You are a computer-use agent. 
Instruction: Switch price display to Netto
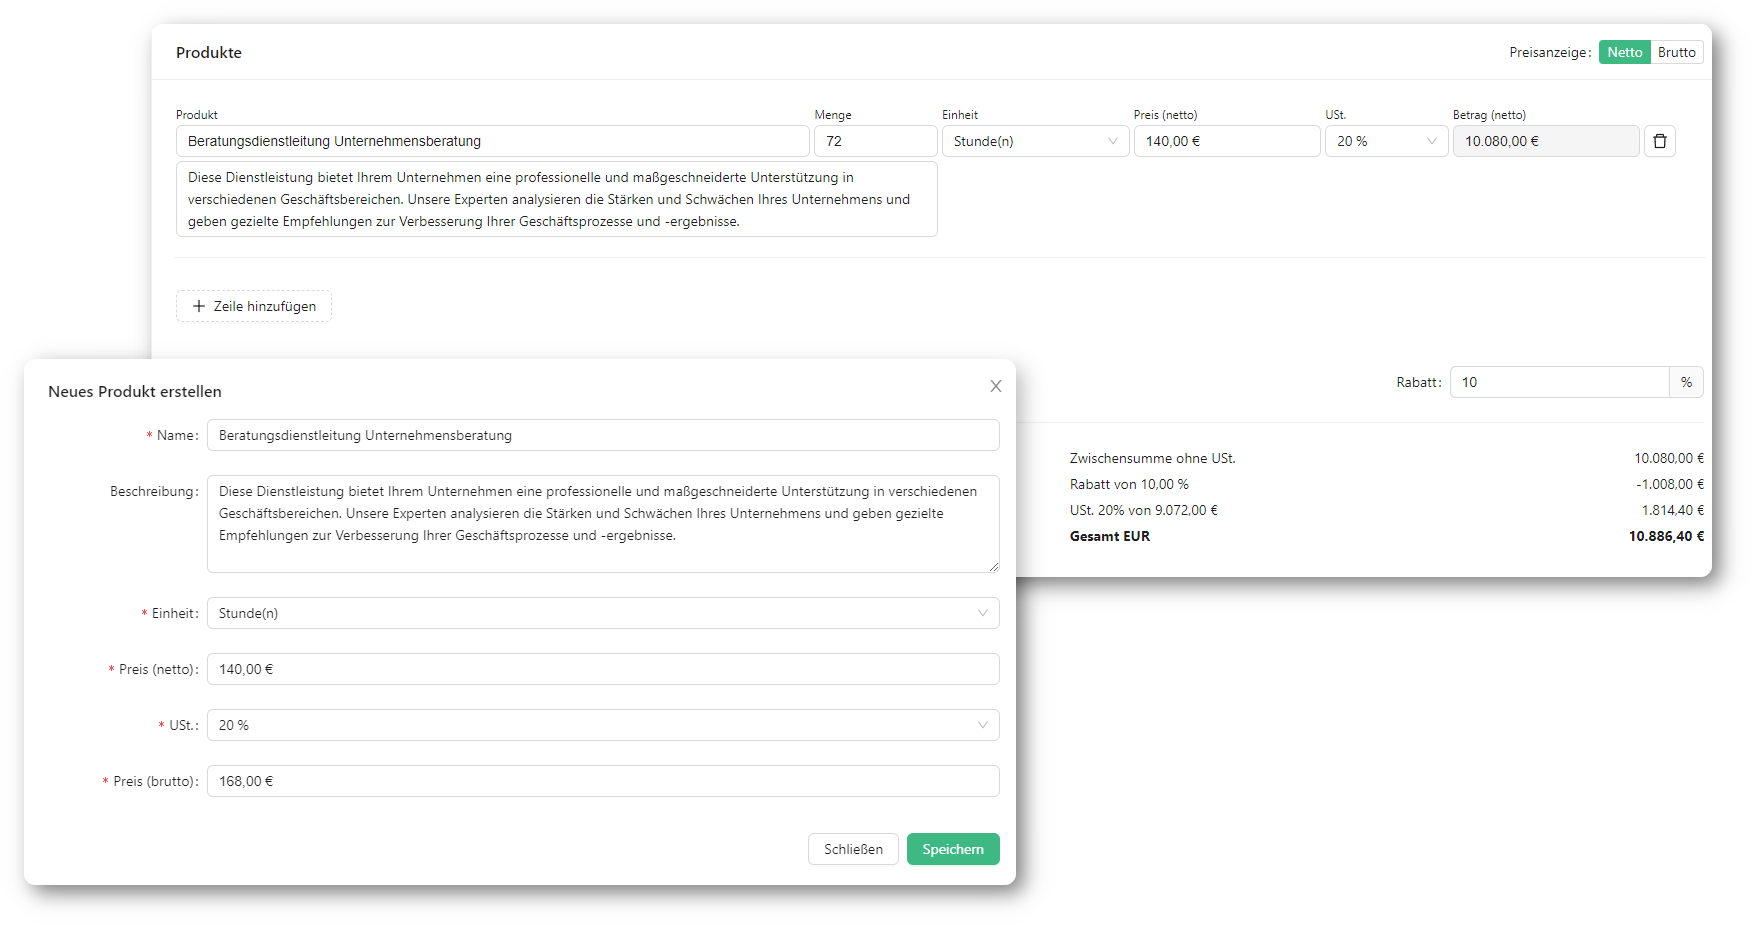(1624, 52)
